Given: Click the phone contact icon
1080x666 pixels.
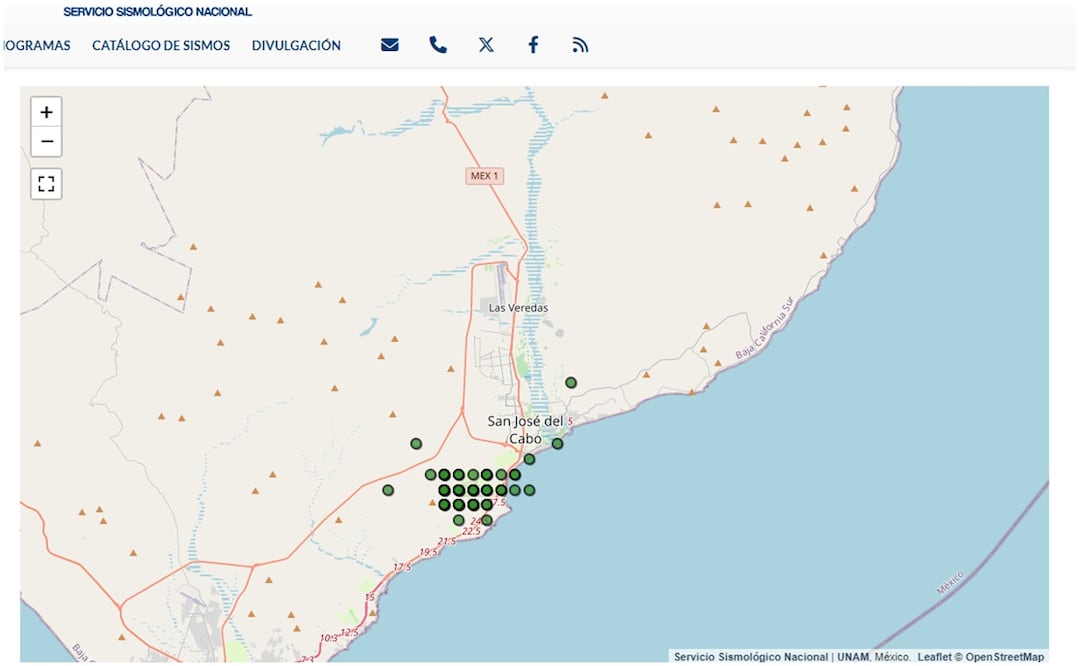Looking at the screenshot, I should [438, 45].
